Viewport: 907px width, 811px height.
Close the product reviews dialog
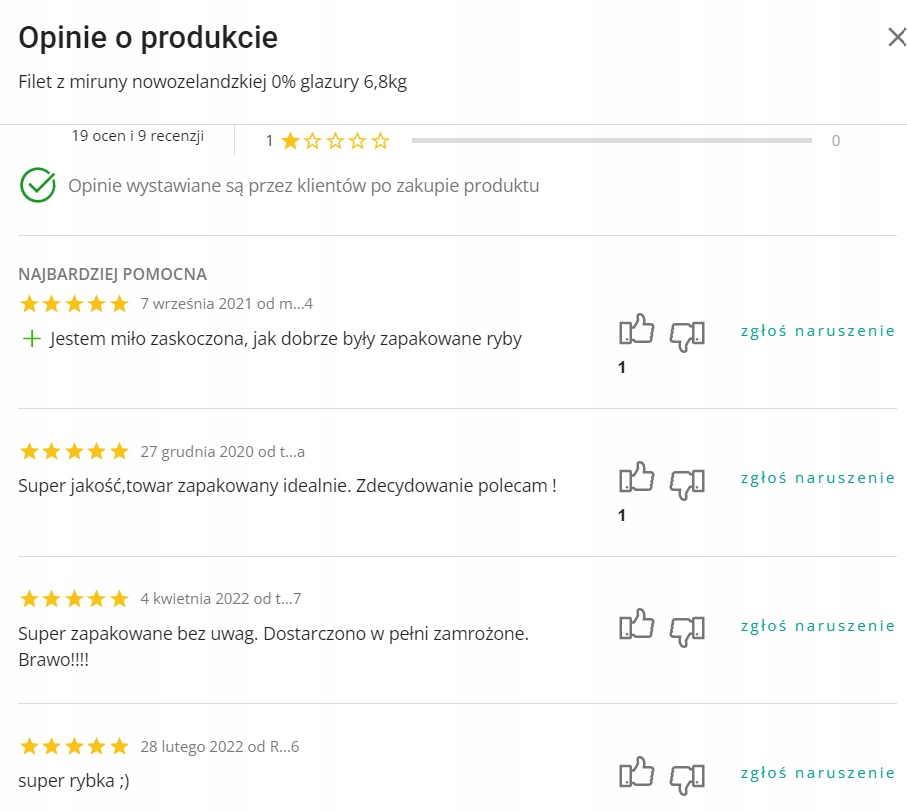point(896,38)
